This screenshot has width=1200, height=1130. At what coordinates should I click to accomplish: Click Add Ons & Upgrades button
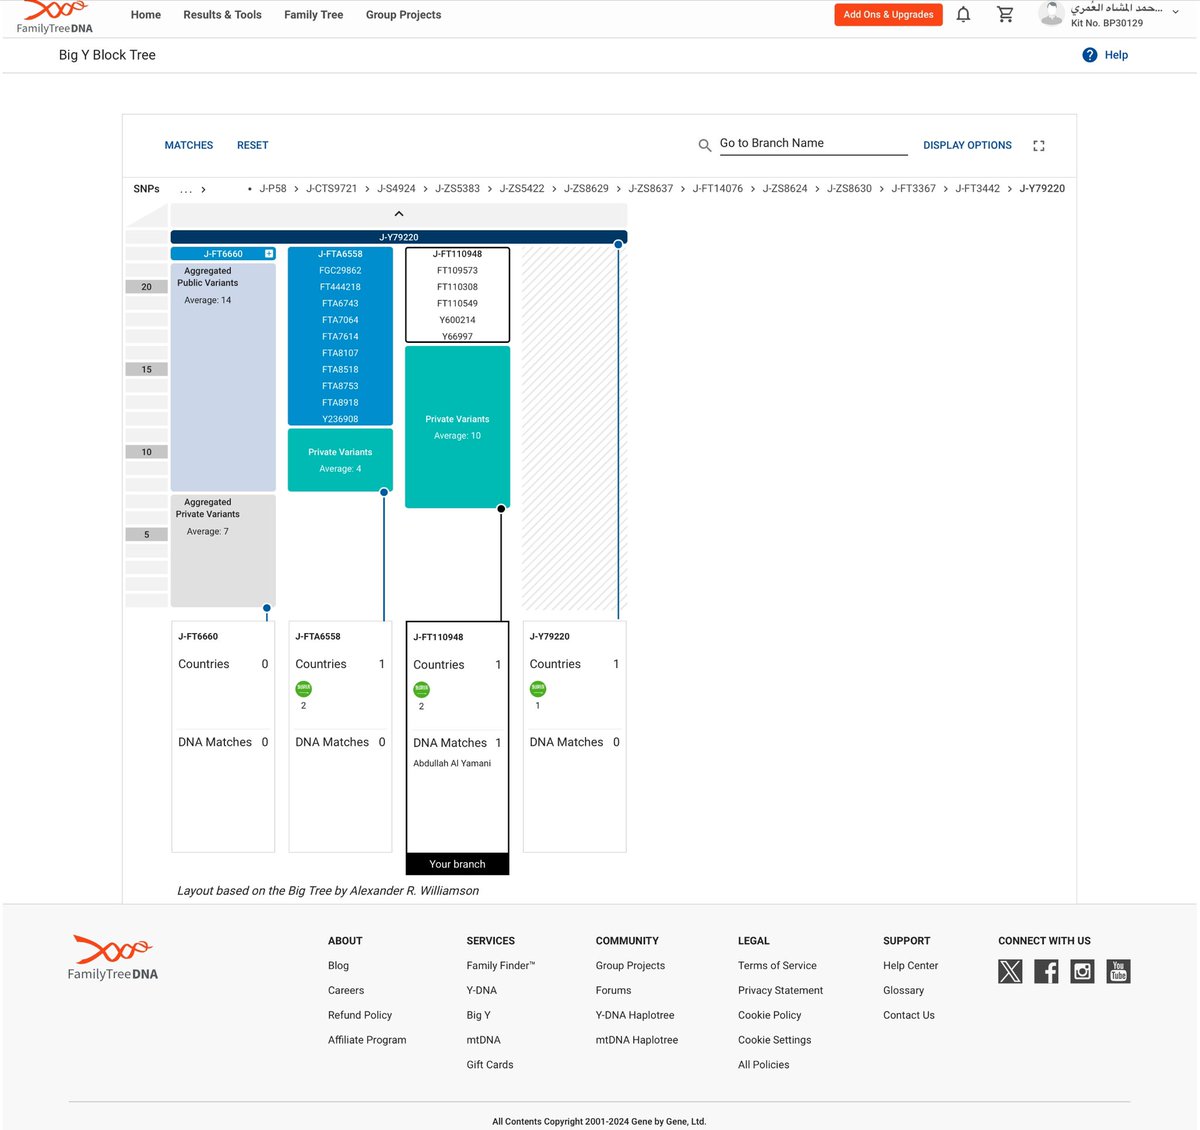click(888, 15)
